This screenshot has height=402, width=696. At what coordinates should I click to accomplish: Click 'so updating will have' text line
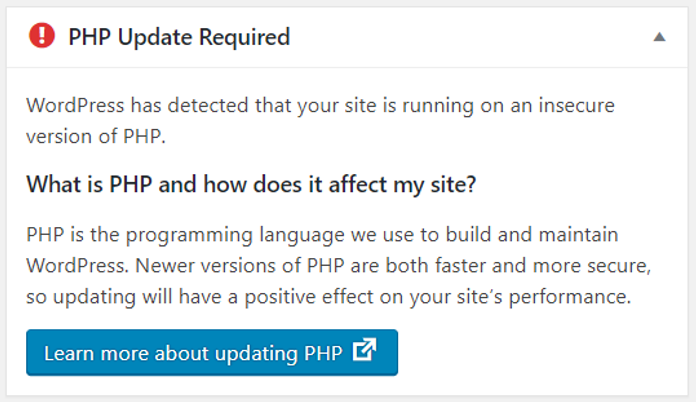click(x=124, y=297)
